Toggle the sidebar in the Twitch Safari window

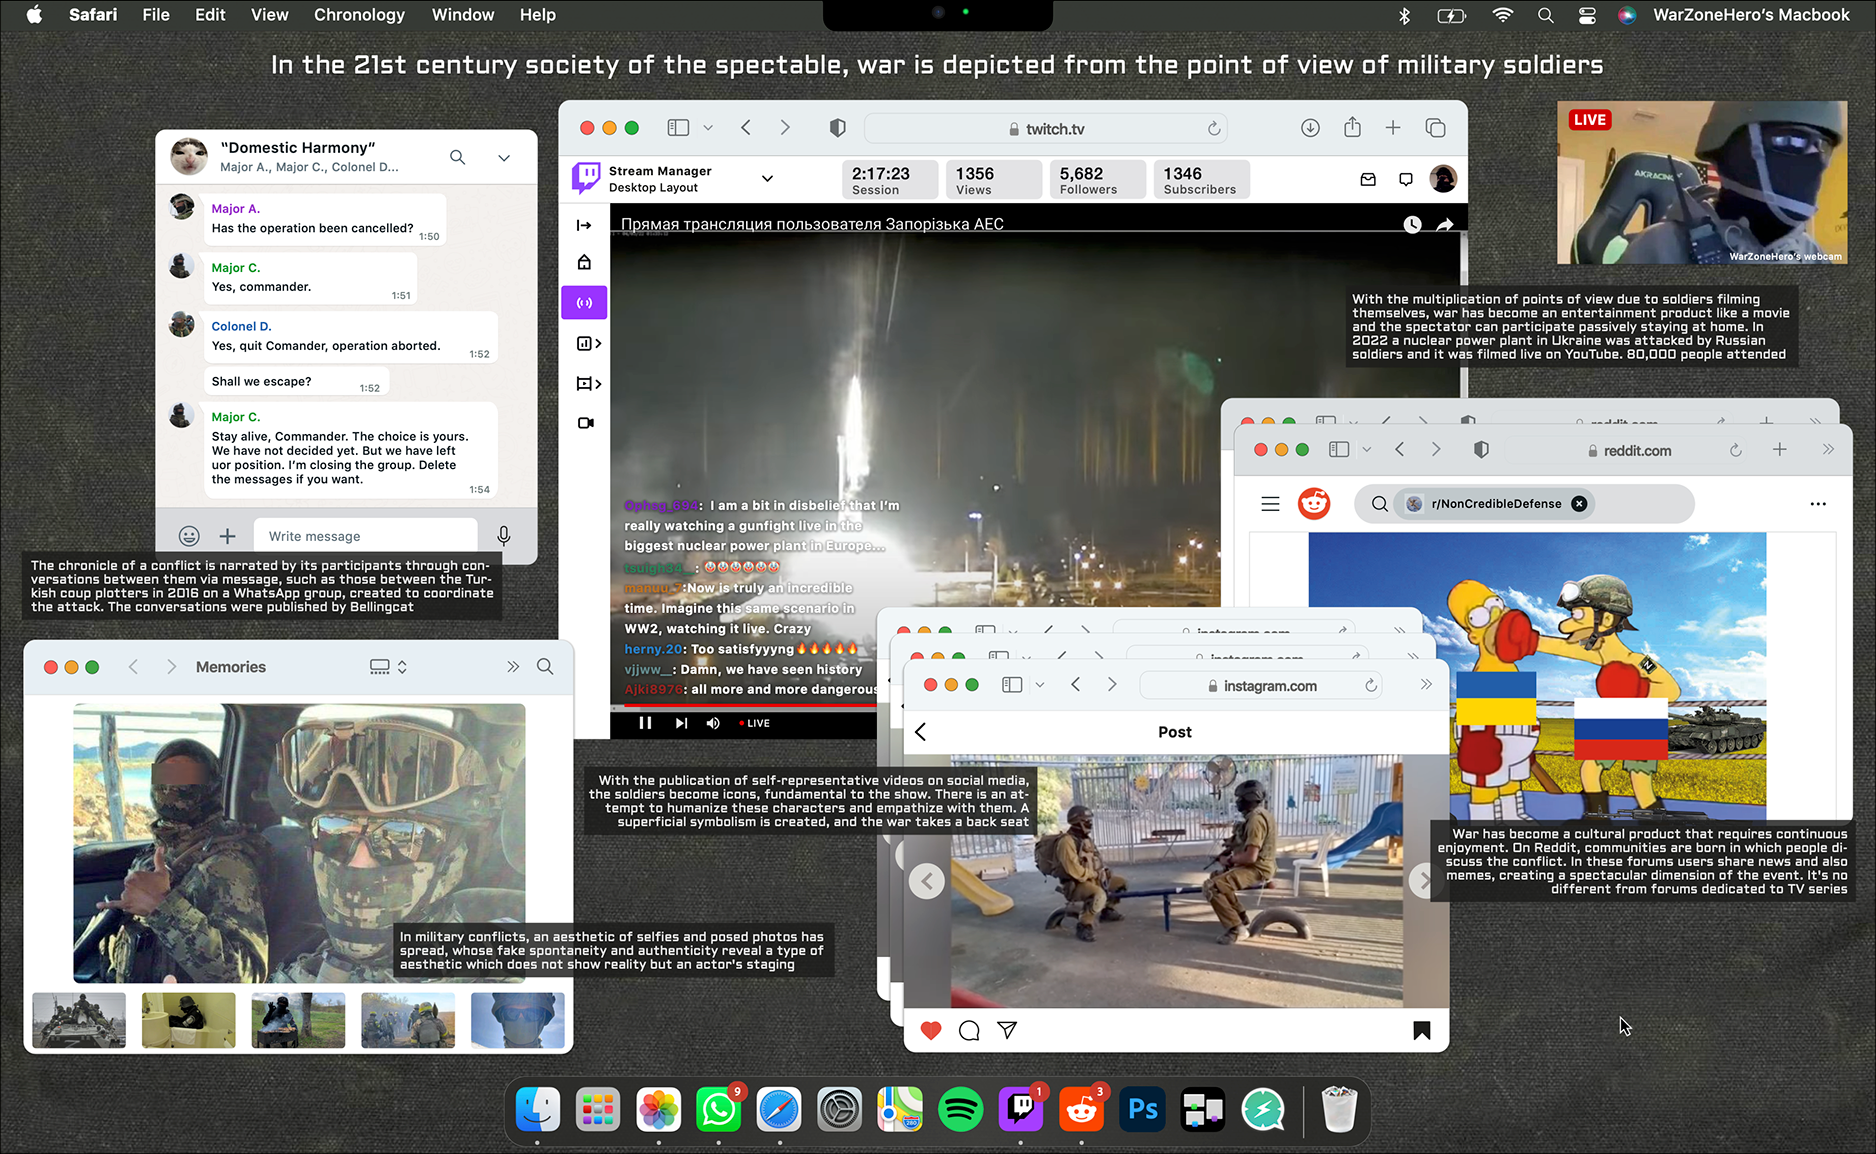click(678, 128)
